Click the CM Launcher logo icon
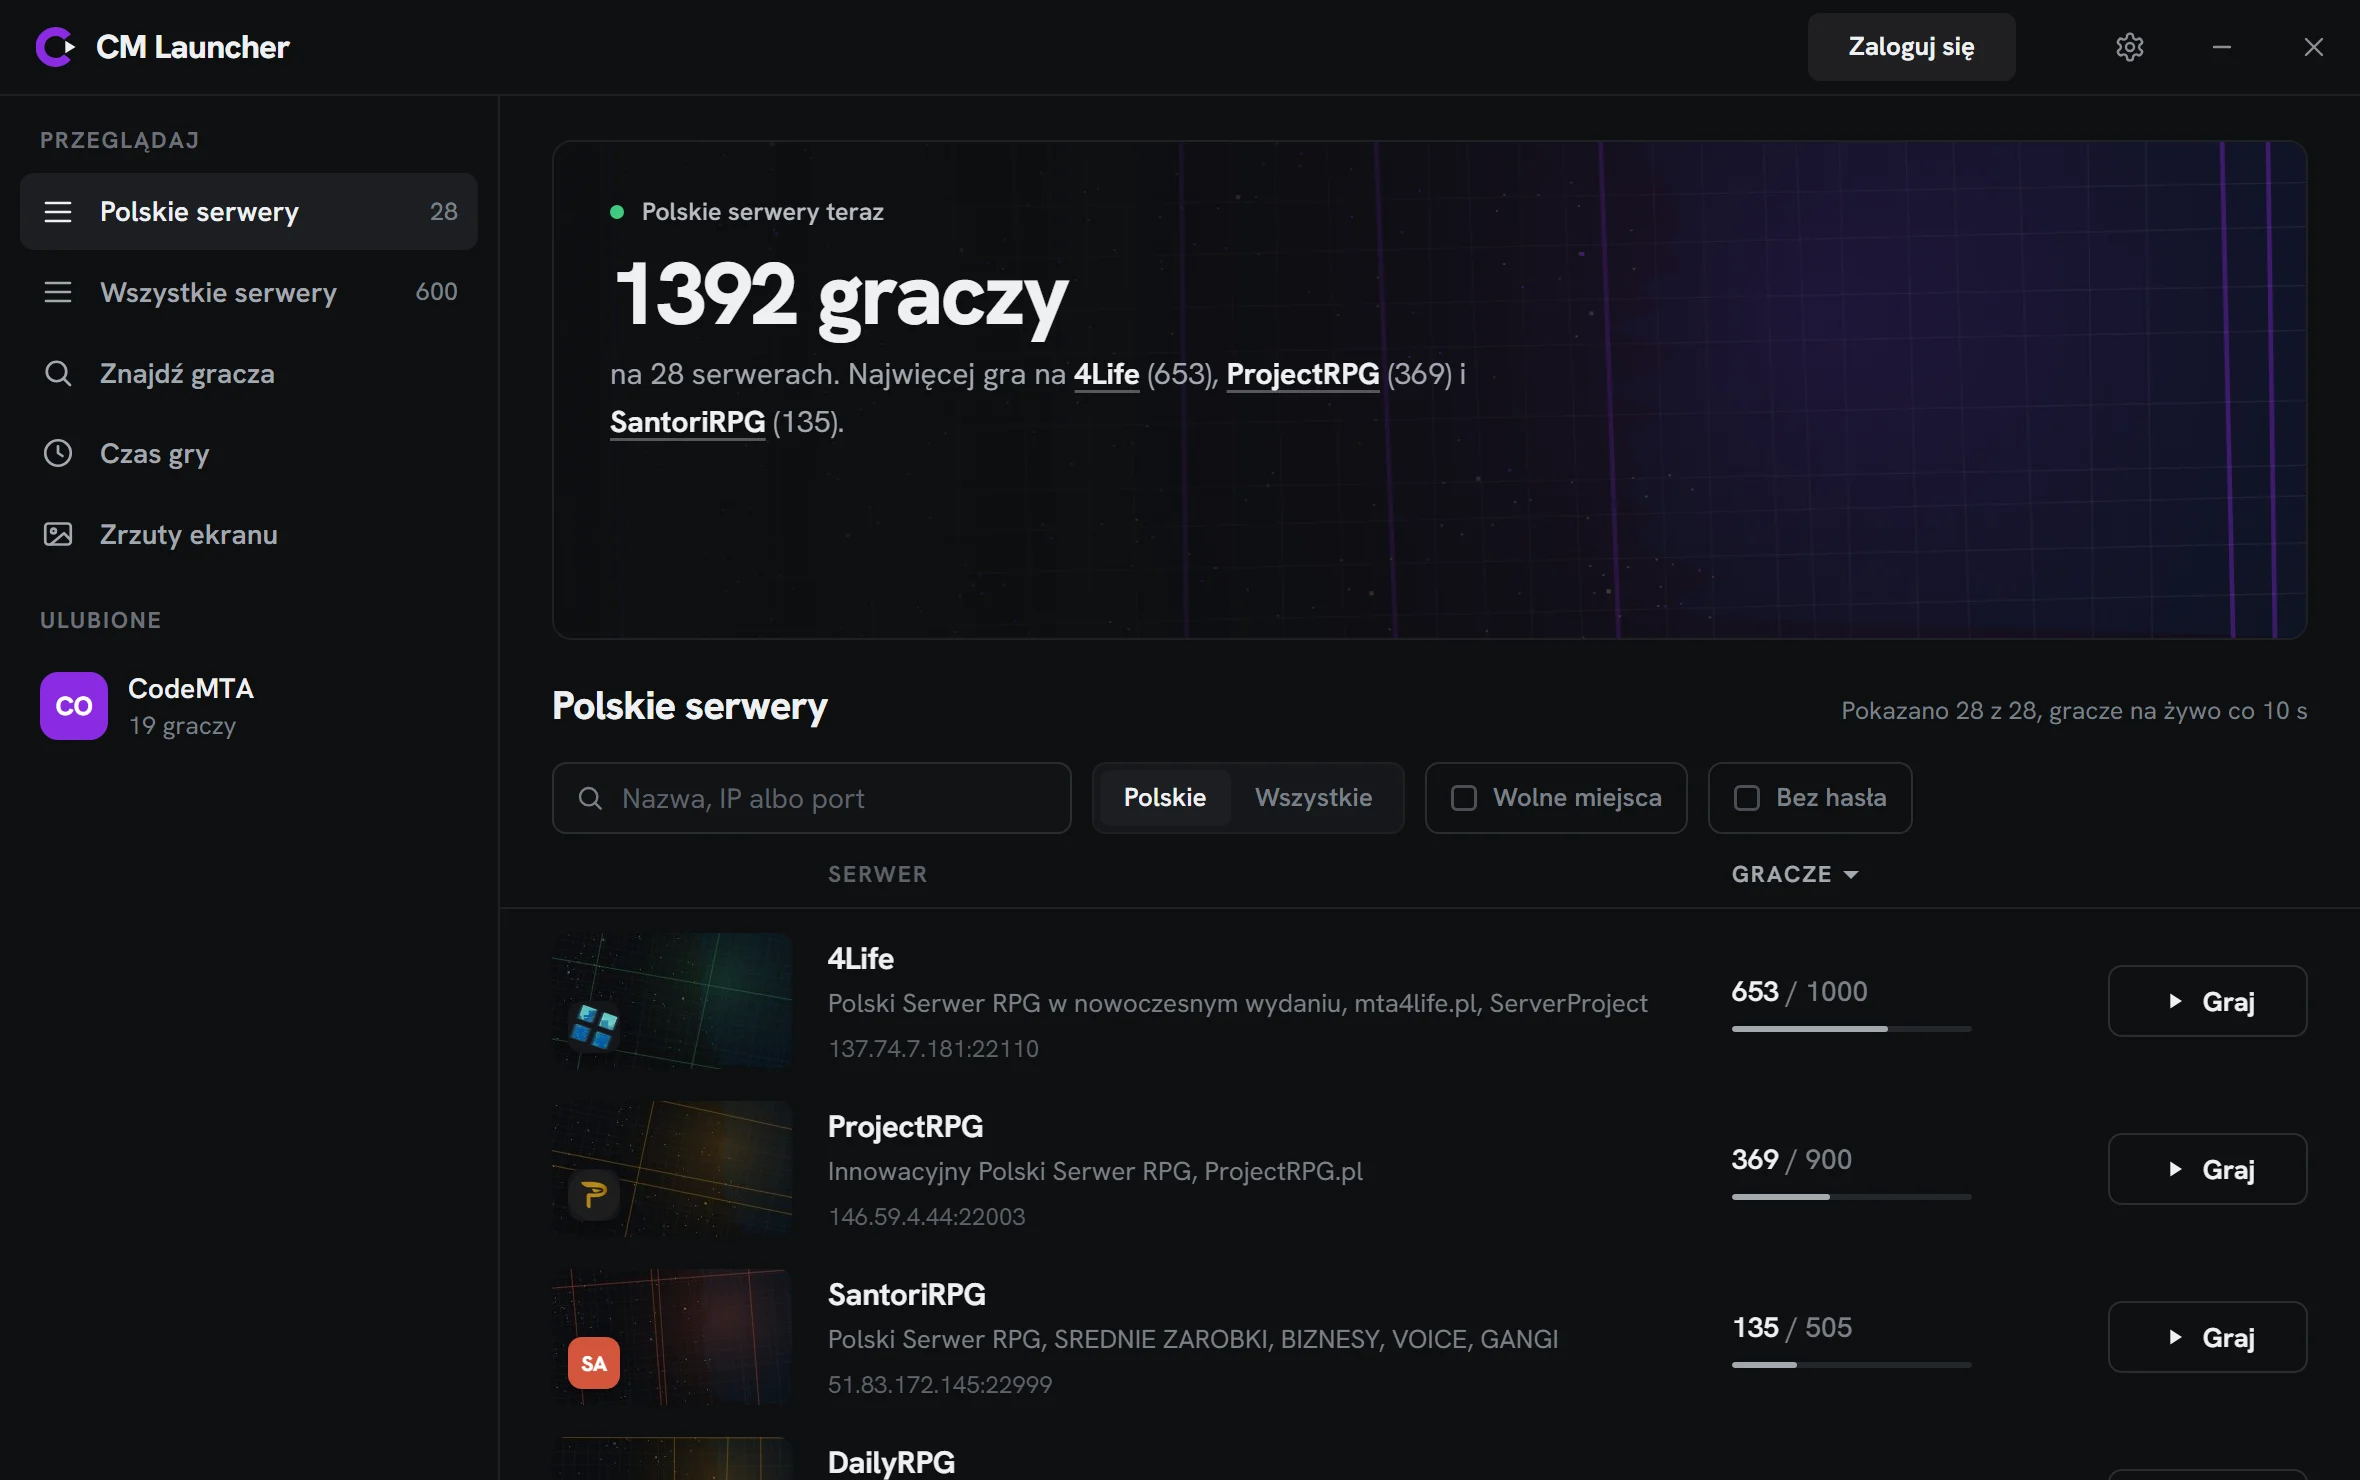 55,47
